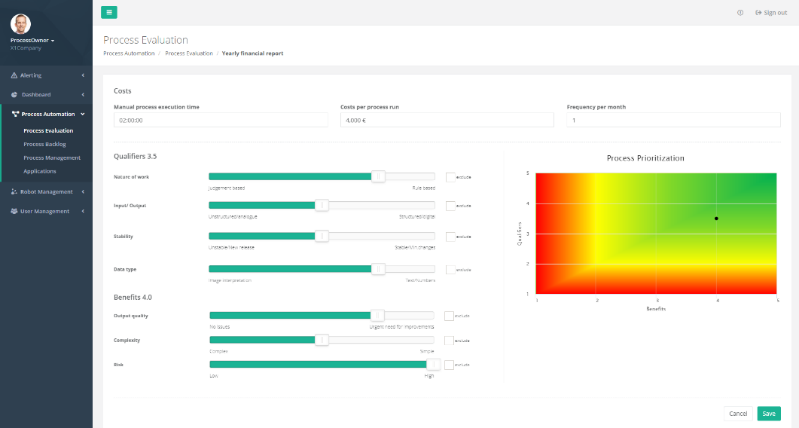Go to Applications in the sidebar submenu

[40, 171]
